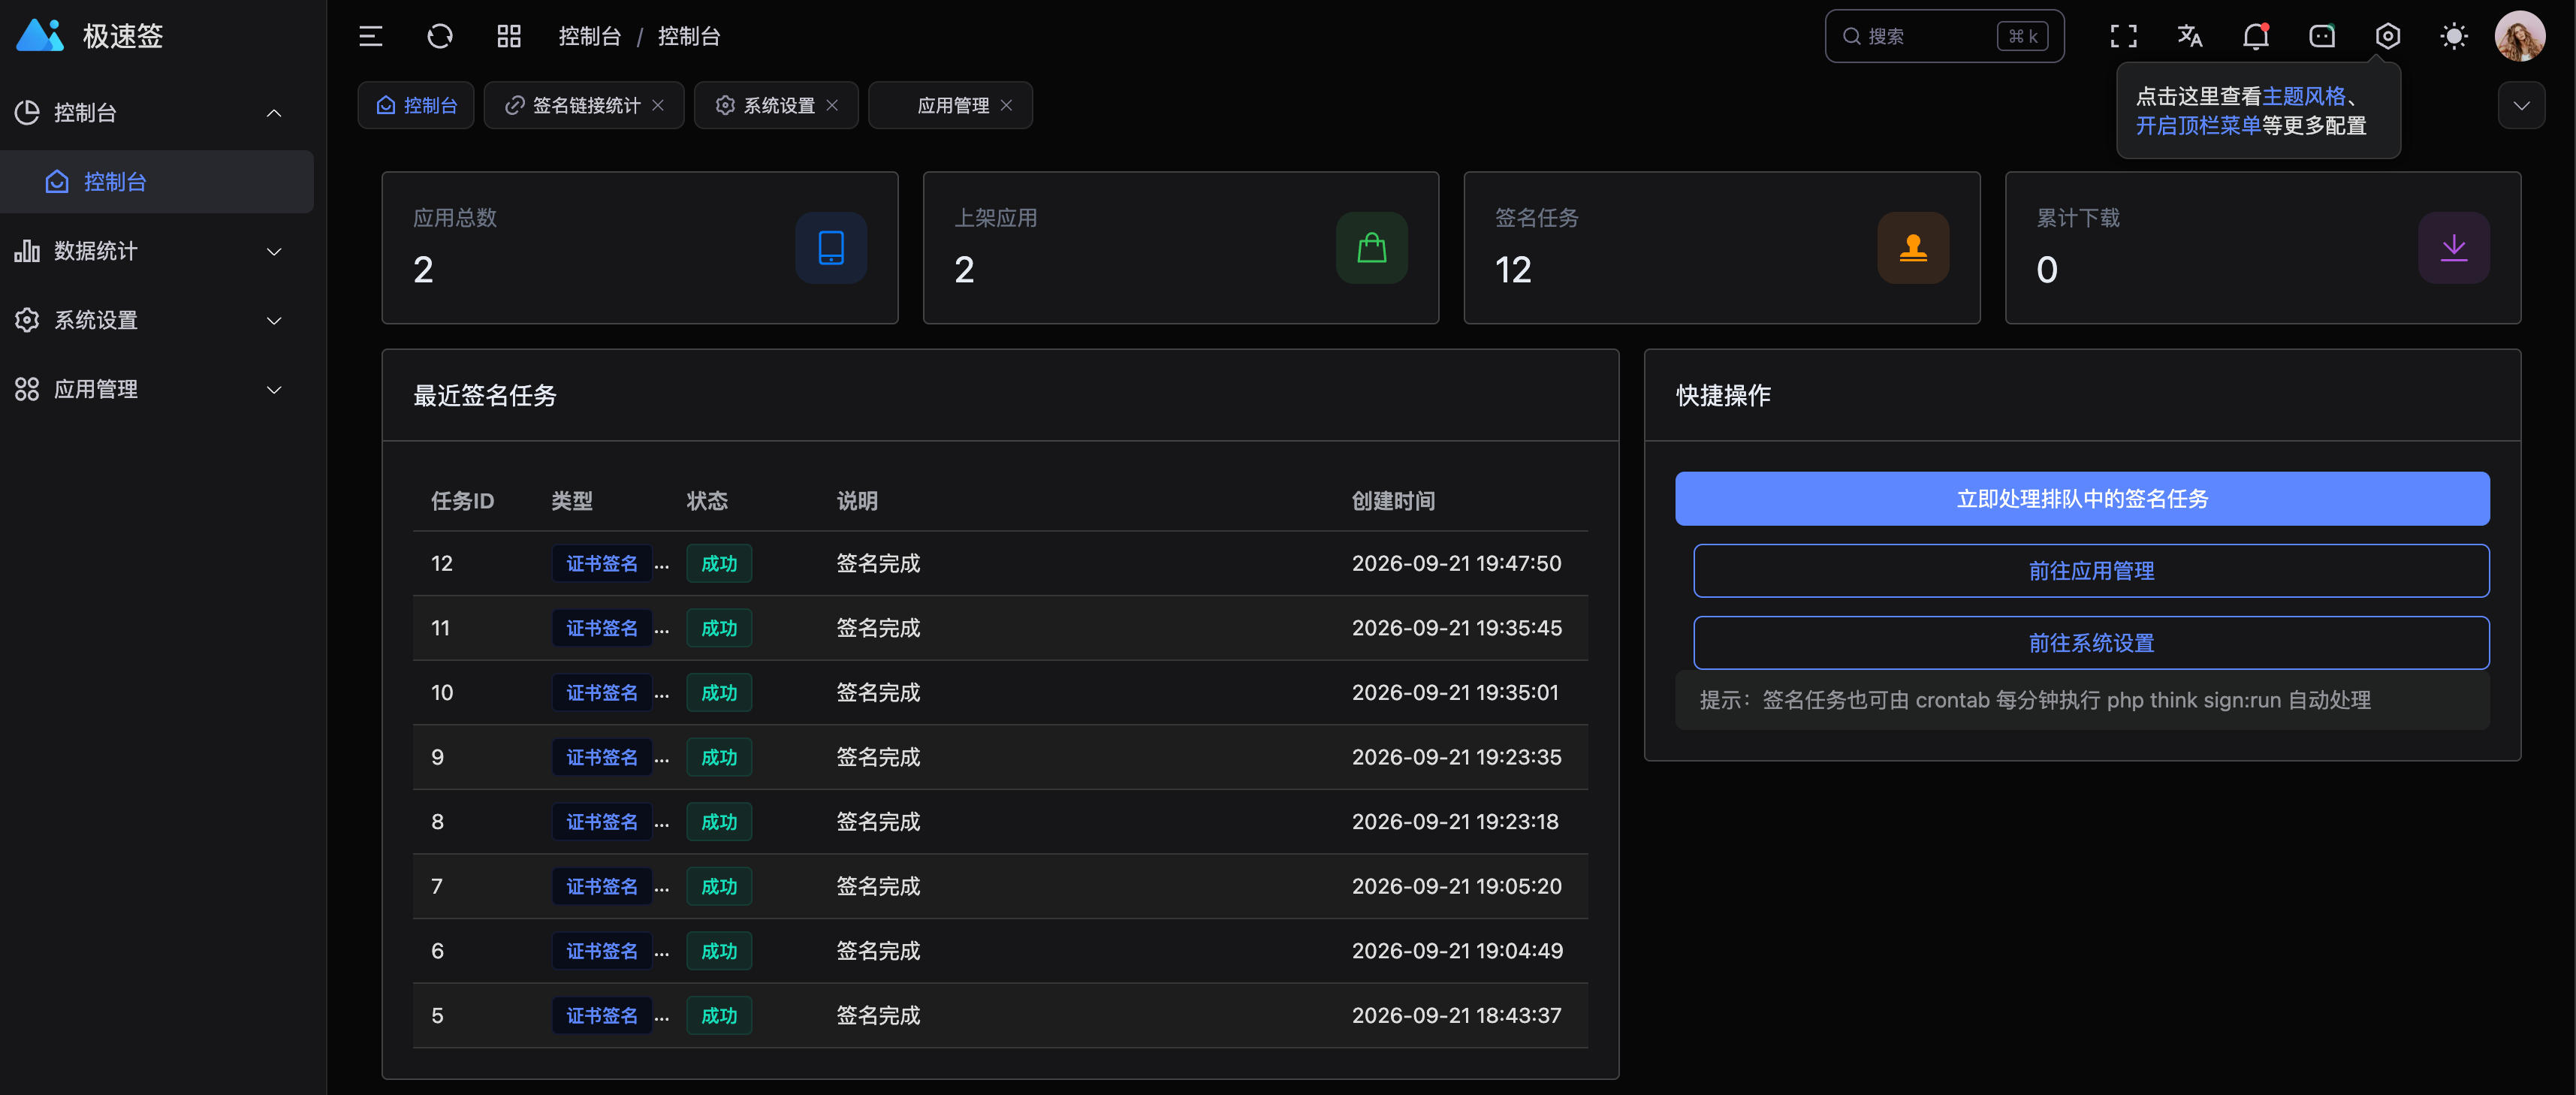Click the 主题风格 link in tooltip
Viewport: 2576px width, 1095px height.
(2304, 96)
